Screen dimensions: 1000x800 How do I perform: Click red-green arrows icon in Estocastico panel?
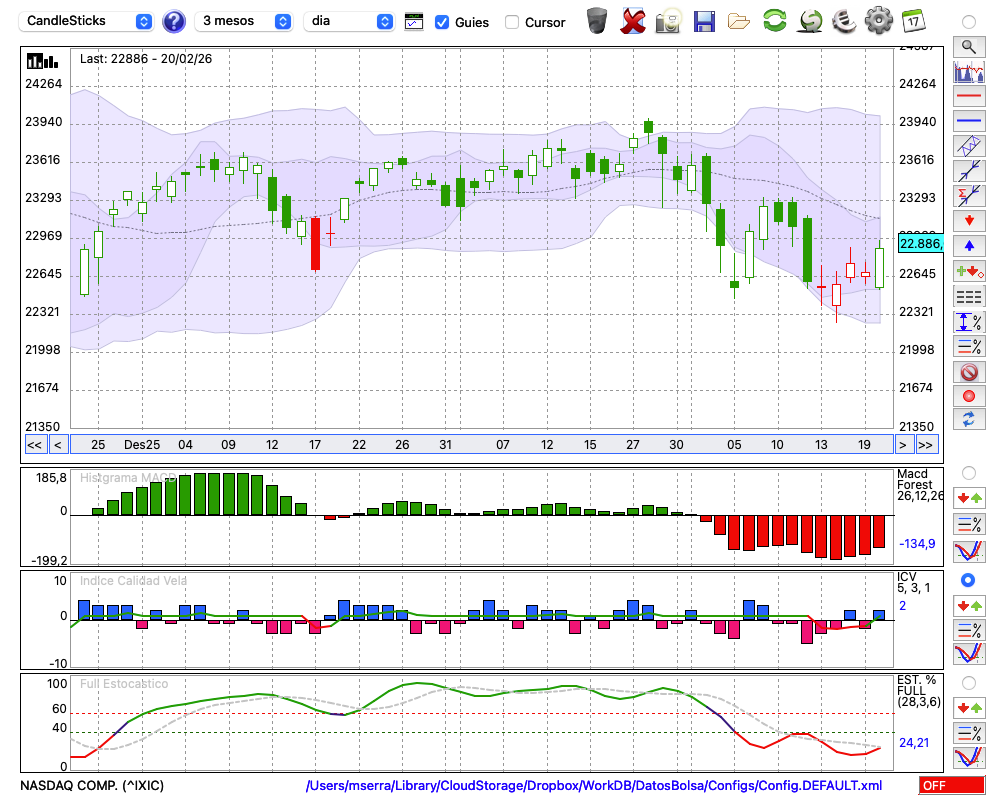click(x=969, y=708)
